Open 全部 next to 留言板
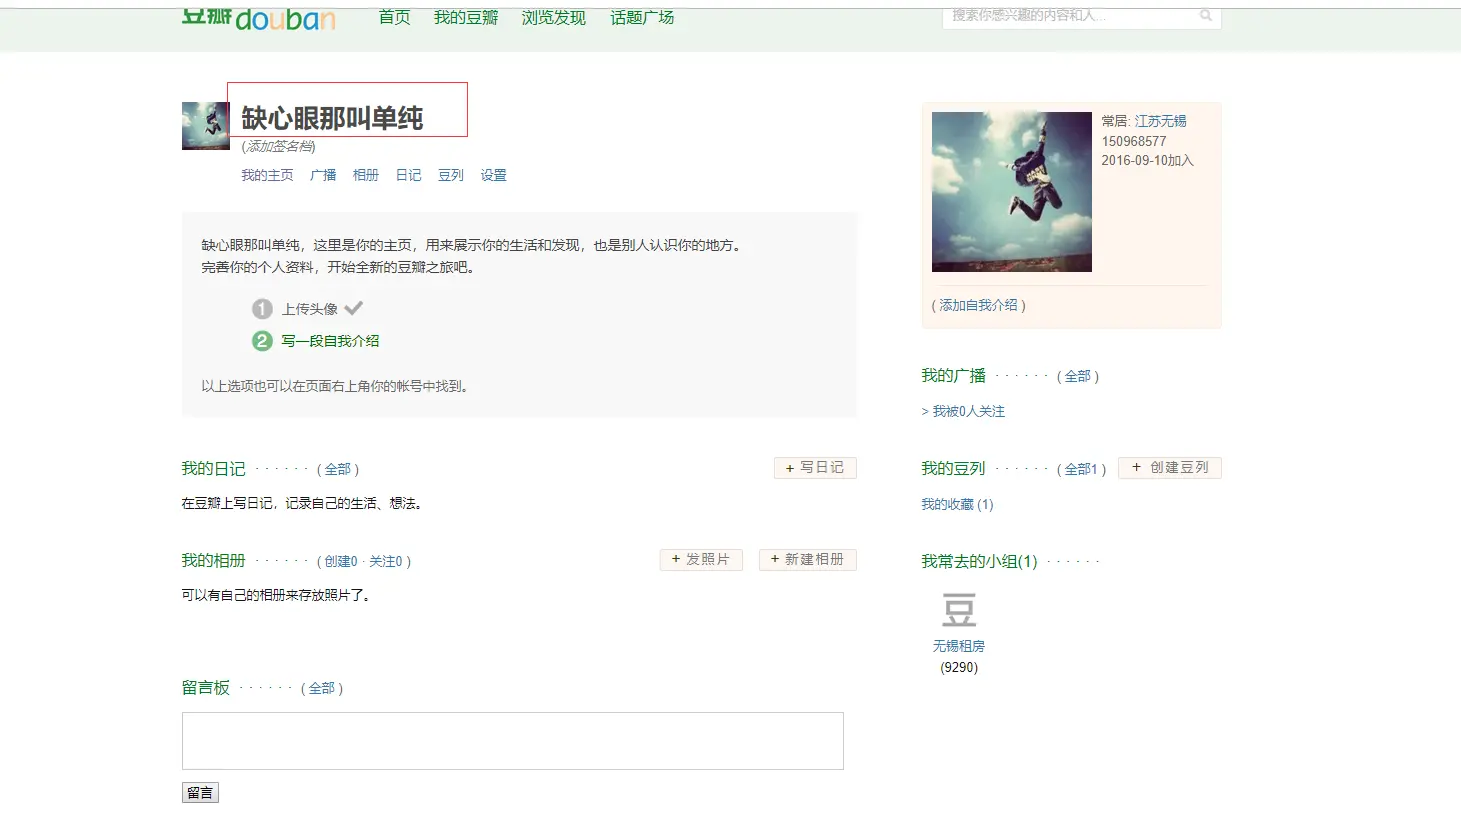The image size is (1461, 814). [322, 688]
